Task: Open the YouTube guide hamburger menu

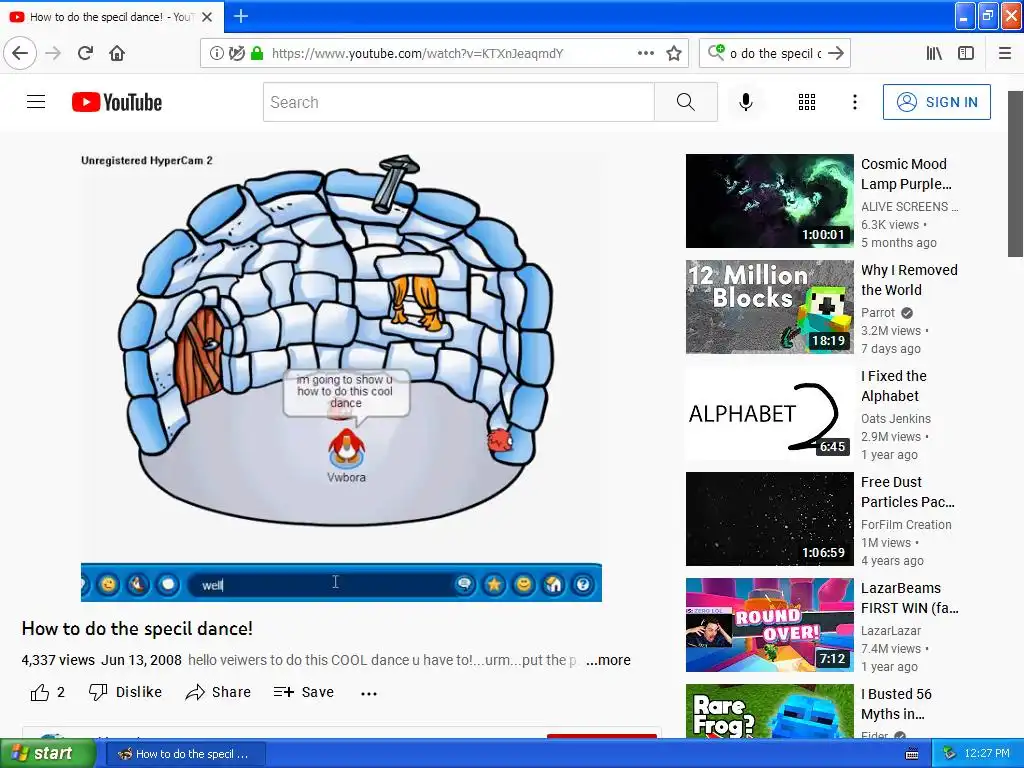Action: [x=36, y=102]
